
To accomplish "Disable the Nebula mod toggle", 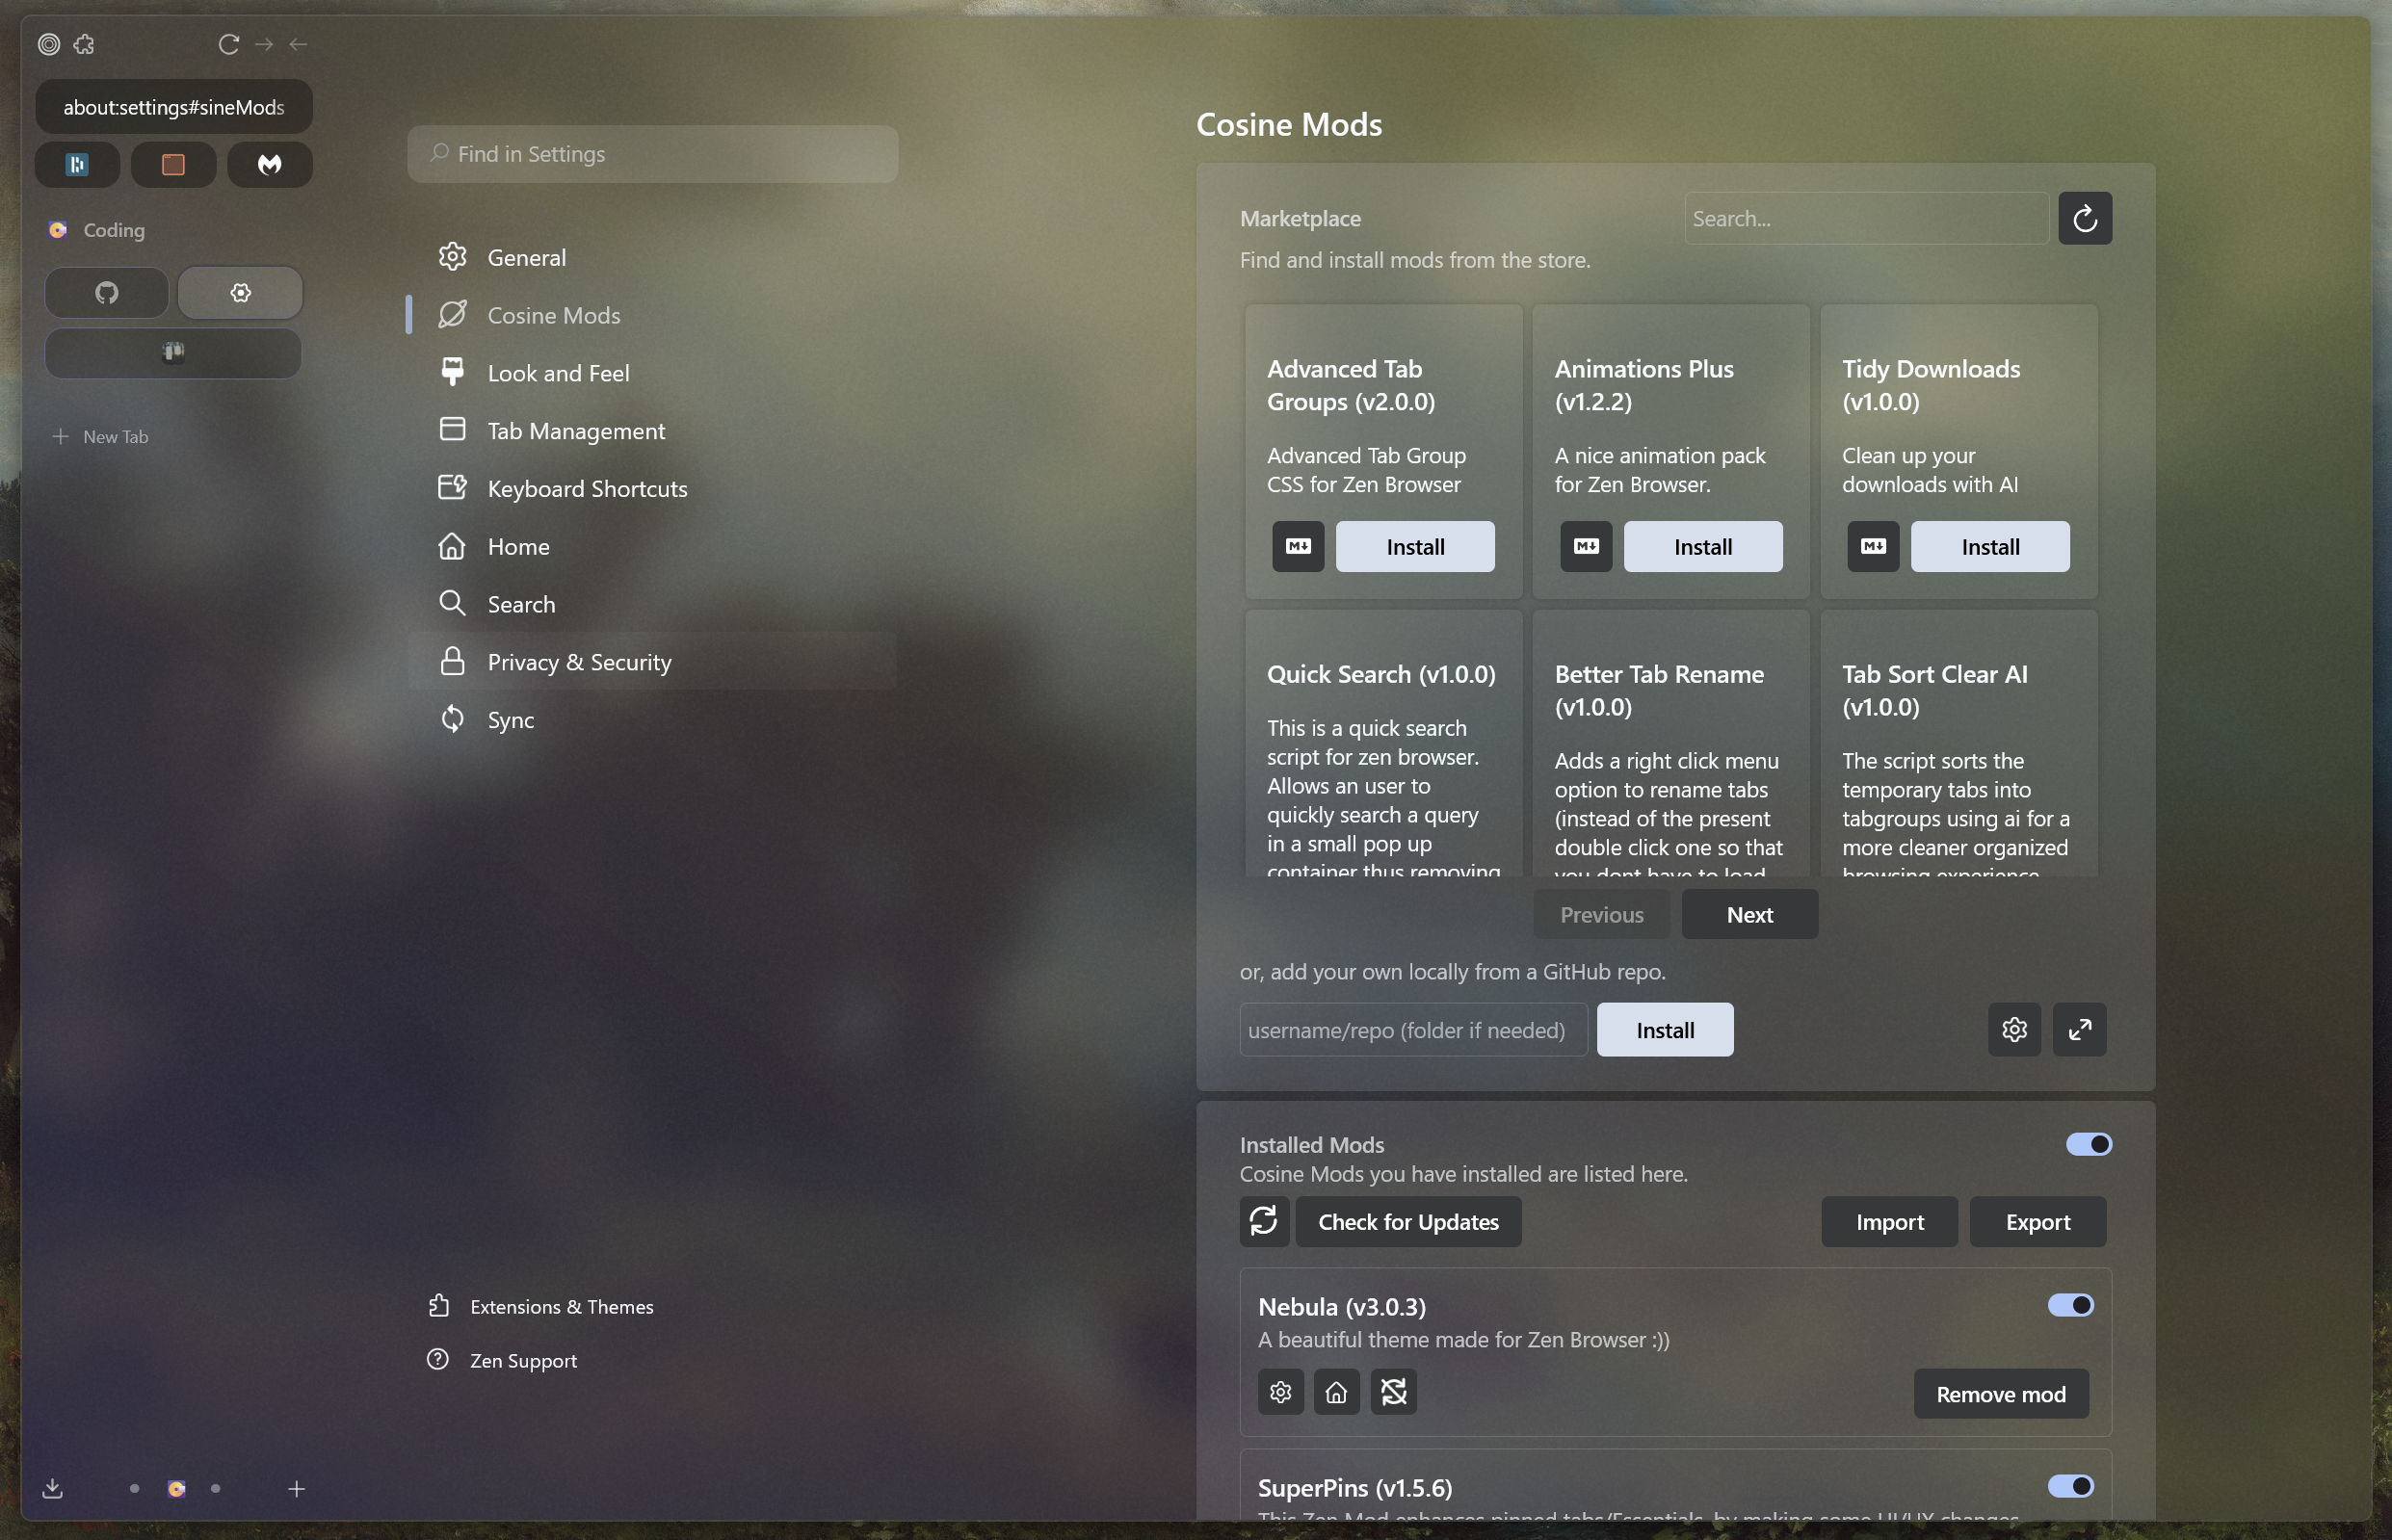I will tap(2069, 1305).
